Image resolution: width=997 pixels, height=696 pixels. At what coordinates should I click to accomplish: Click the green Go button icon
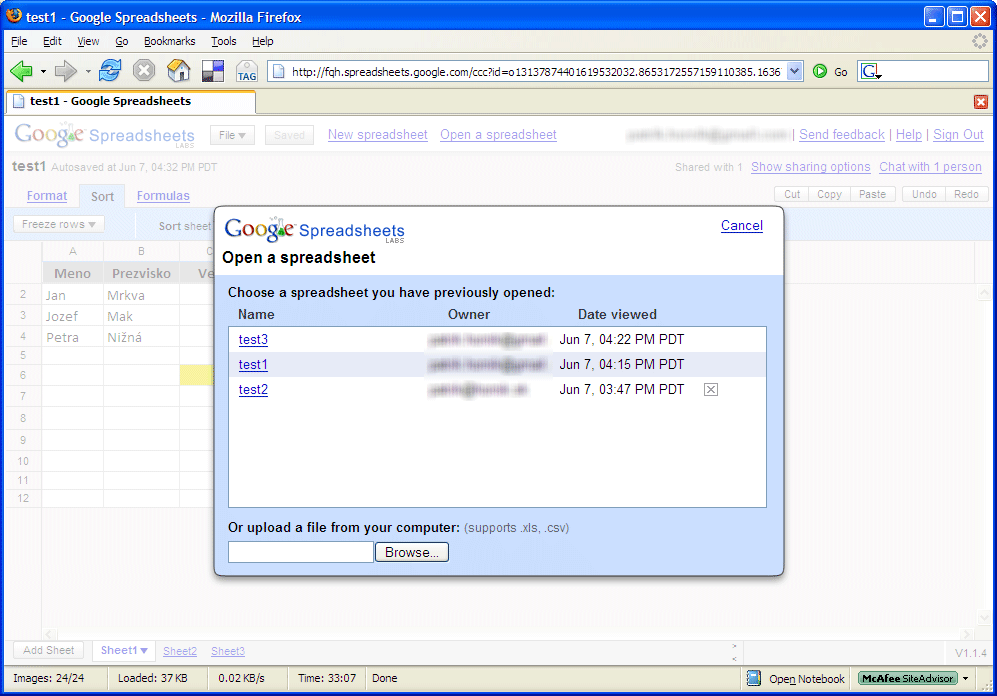click(820, 71)
